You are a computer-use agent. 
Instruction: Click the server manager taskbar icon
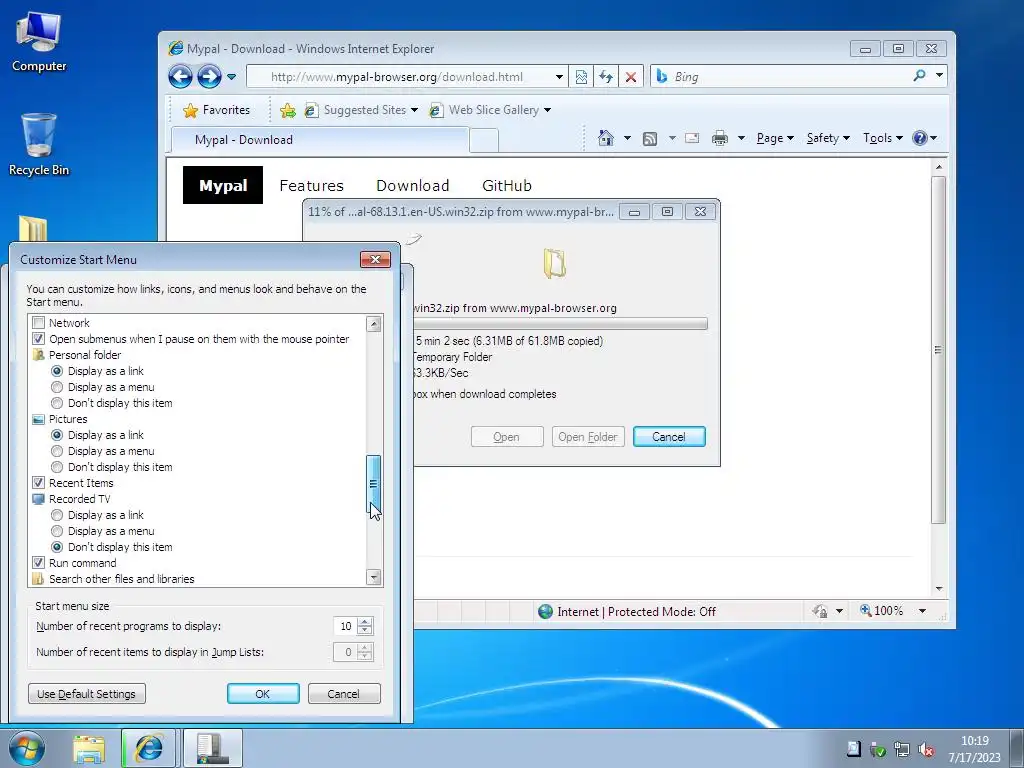coord(213,748)
